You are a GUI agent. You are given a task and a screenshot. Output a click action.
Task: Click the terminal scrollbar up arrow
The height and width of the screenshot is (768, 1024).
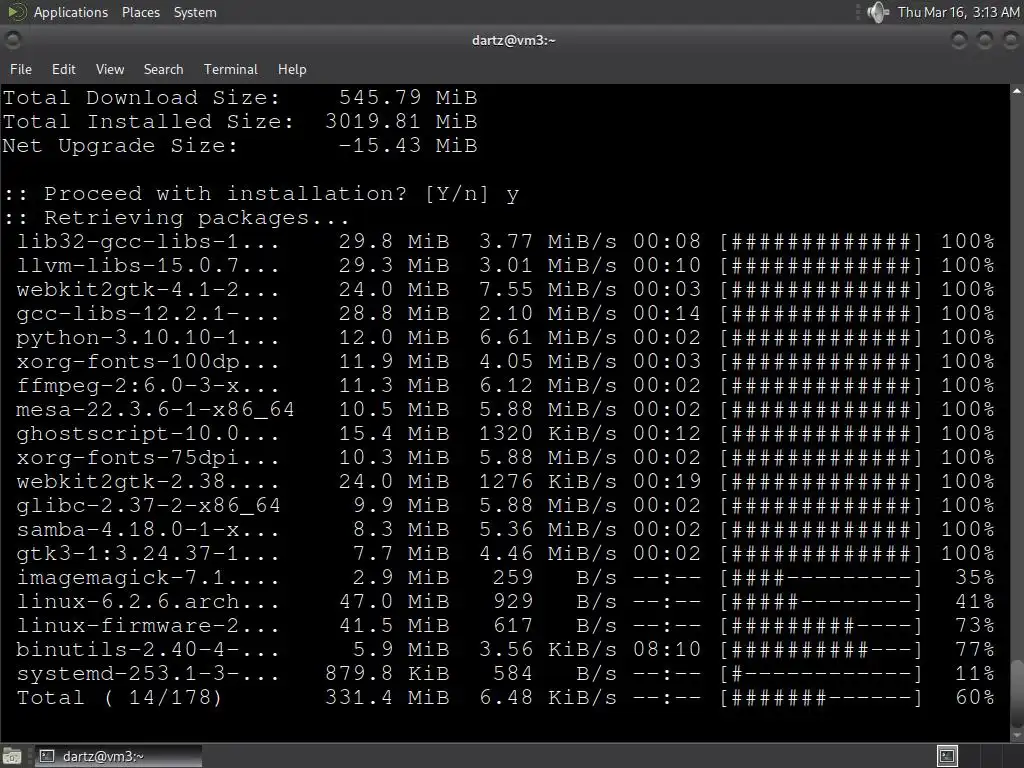click(x=1017, y=91)
